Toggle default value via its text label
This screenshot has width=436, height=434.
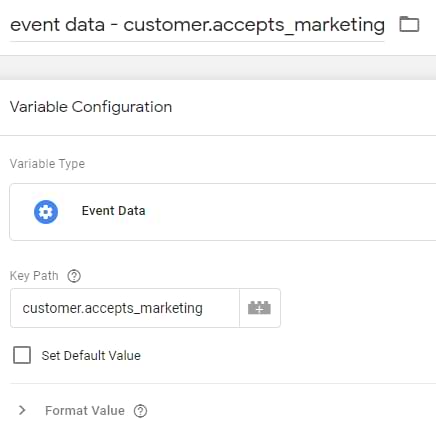coord(91,355)
